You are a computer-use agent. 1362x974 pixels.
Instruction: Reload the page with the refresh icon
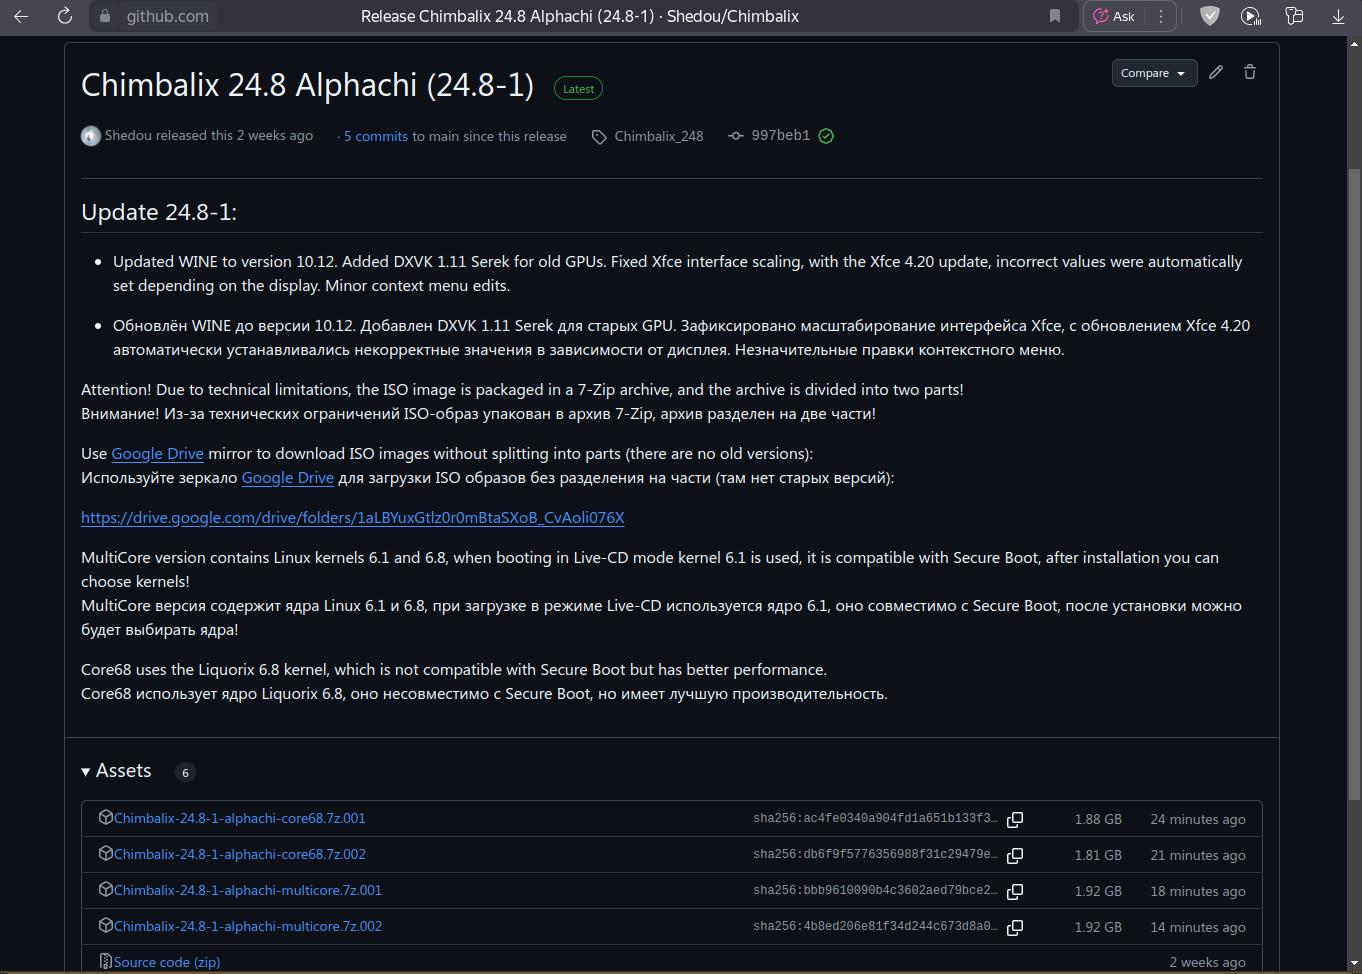(x=65, y=16)
